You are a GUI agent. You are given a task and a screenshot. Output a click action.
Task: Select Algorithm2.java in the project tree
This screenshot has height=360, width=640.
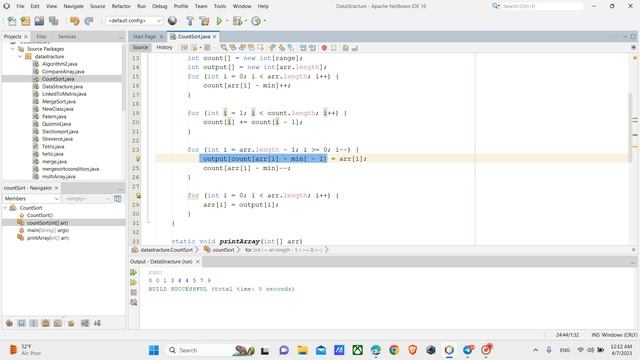[x=60, y=64]
